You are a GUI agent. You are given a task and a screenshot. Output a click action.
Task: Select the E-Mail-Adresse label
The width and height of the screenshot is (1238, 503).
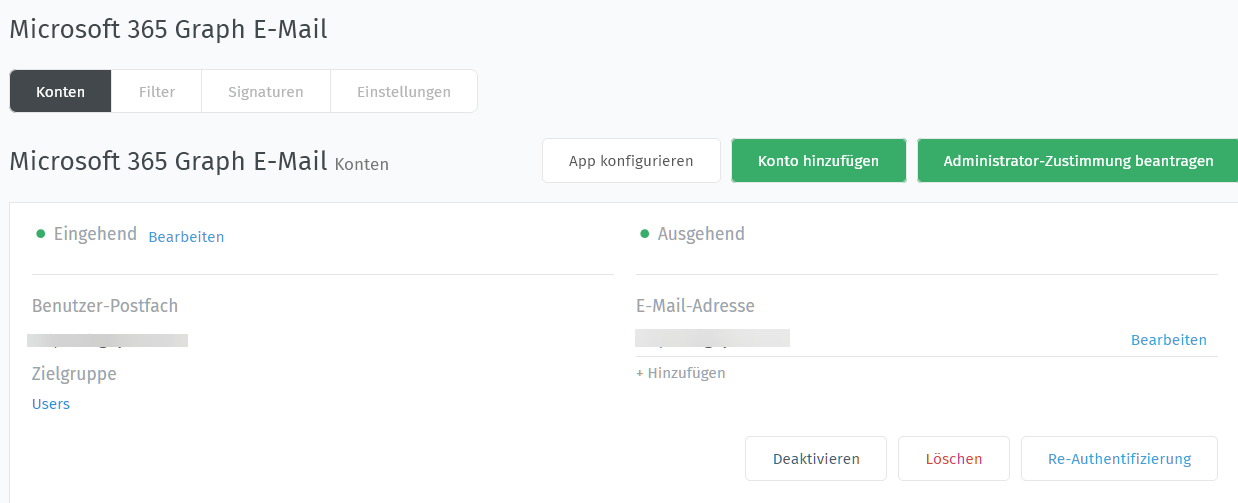[x=695, y=306]
